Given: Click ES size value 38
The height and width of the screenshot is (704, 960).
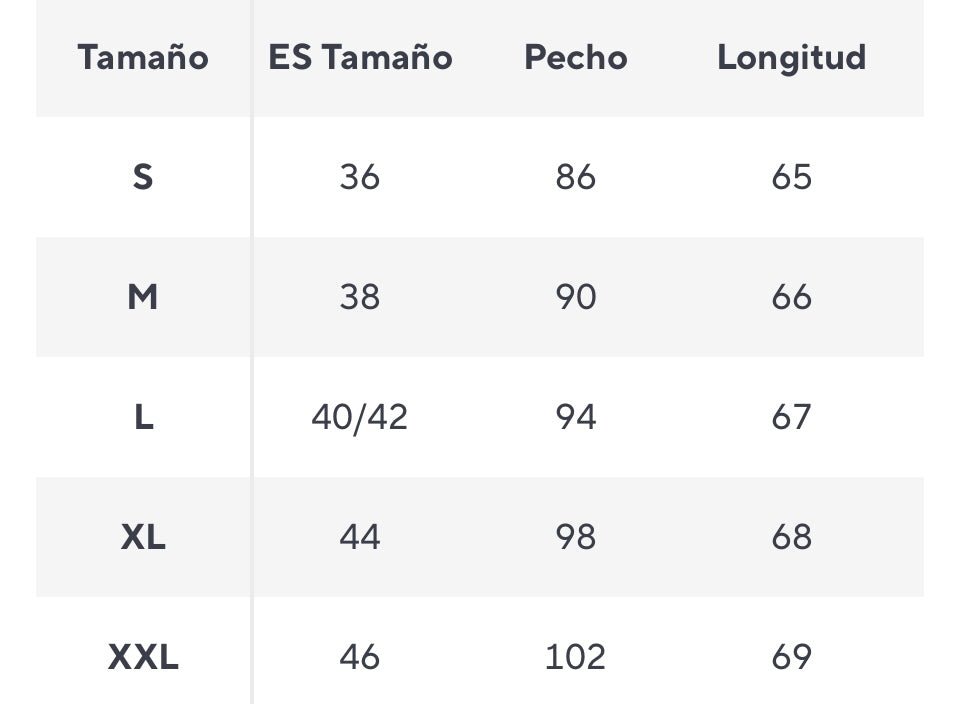Looking at the screenshot, I should click(360, 297).
